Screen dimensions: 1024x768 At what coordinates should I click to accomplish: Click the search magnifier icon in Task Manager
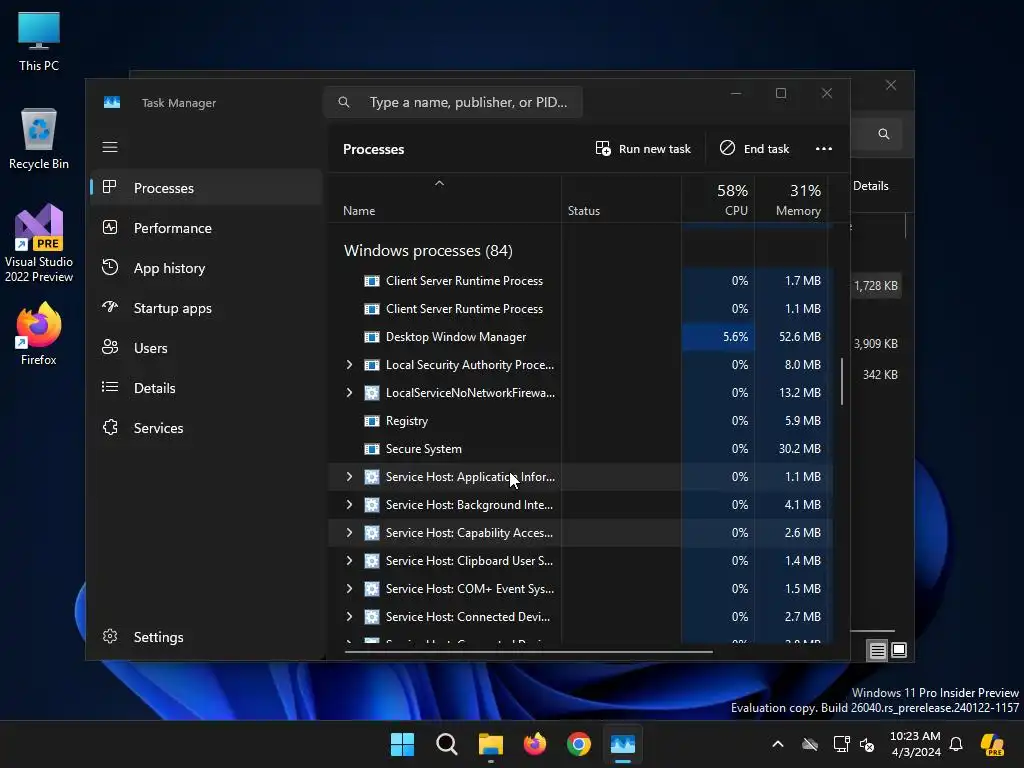tap(344, 102)
